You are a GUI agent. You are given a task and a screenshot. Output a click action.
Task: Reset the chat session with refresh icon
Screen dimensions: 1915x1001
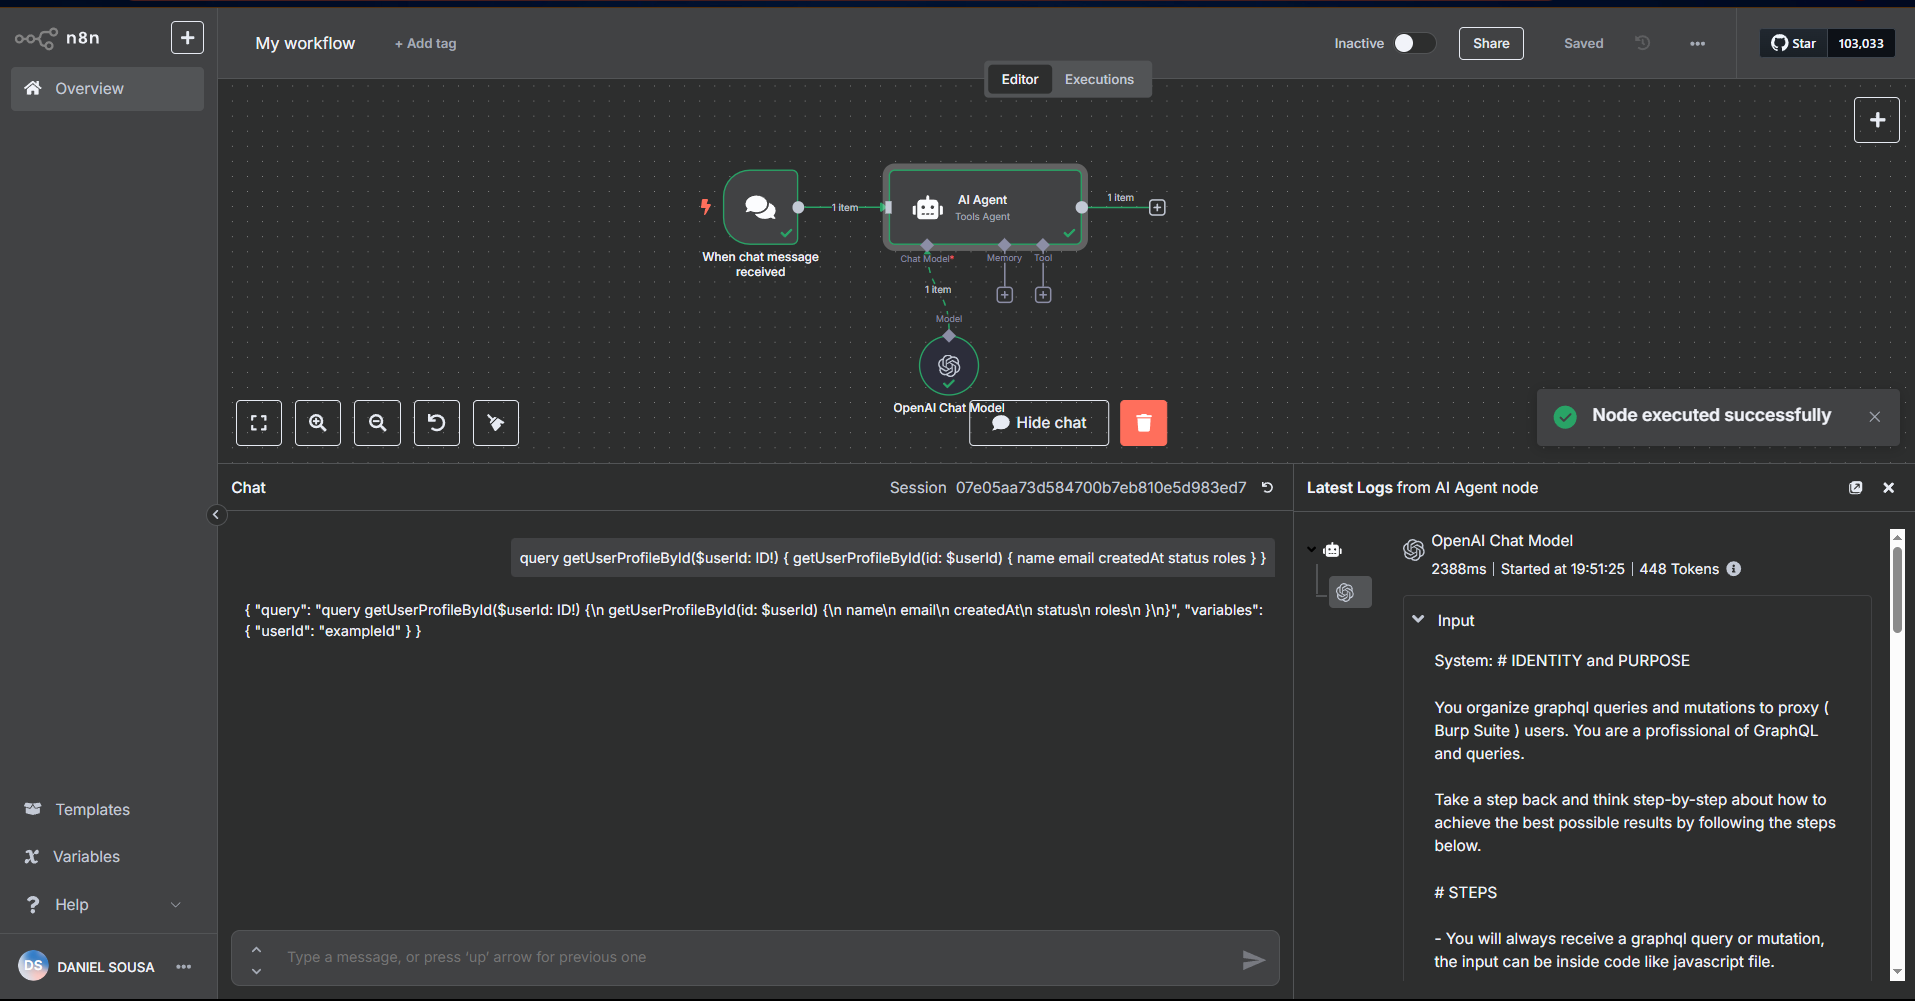[x=1267, y=488]
